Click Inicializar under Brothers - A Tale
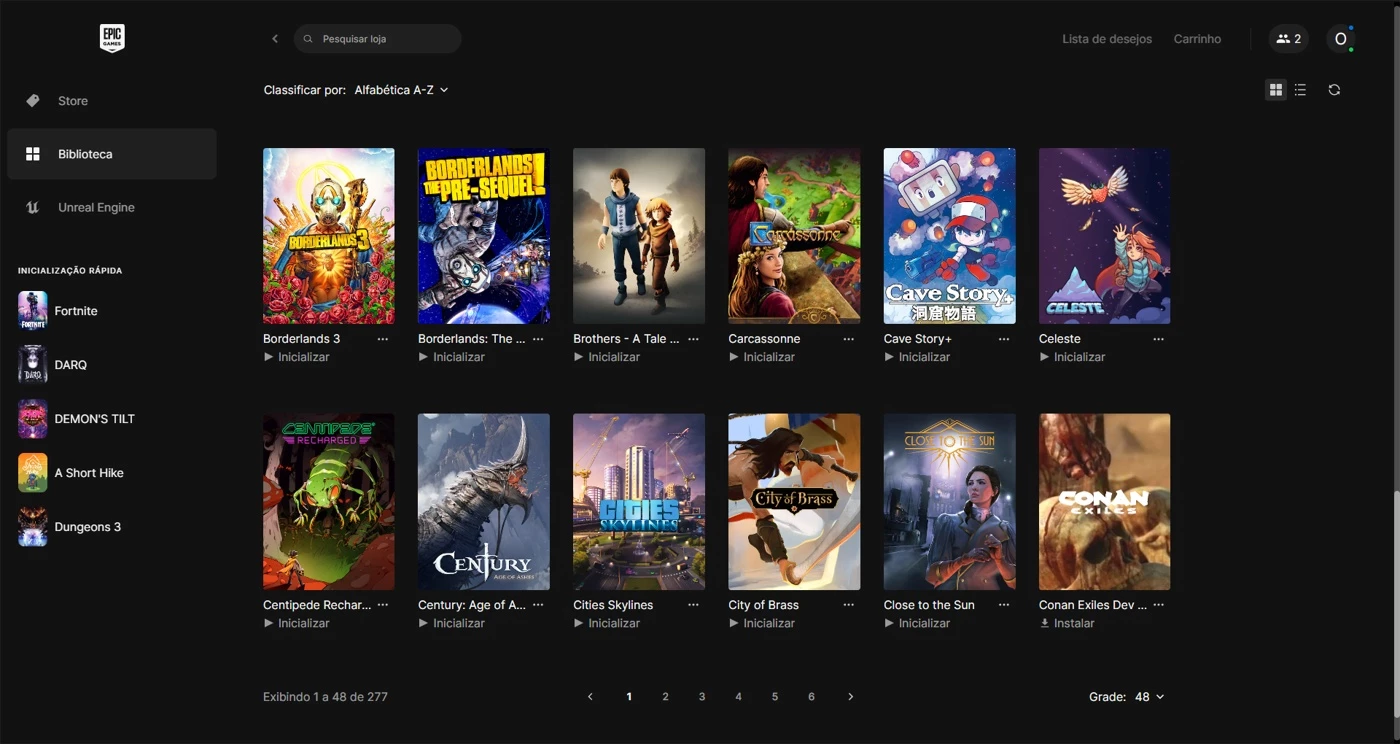 point(607,357)
